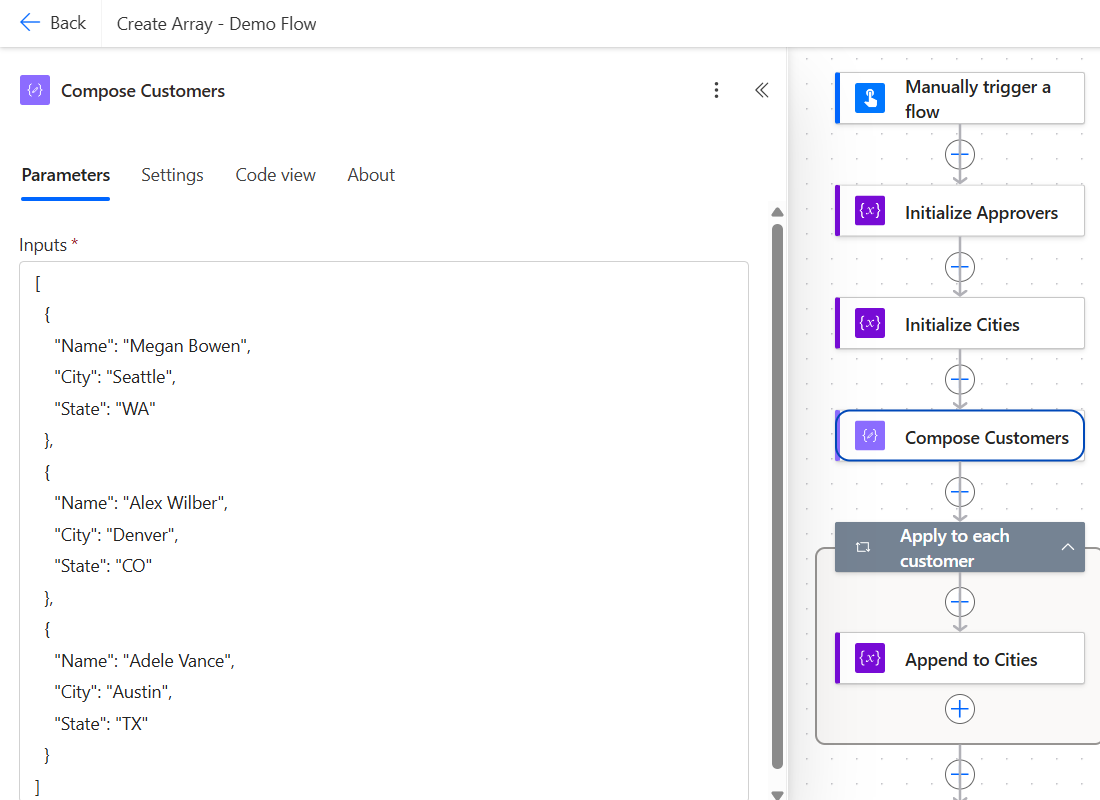Add action below the Apply to each loop
The image size is (1100, 800).
(x=960, y=775)
